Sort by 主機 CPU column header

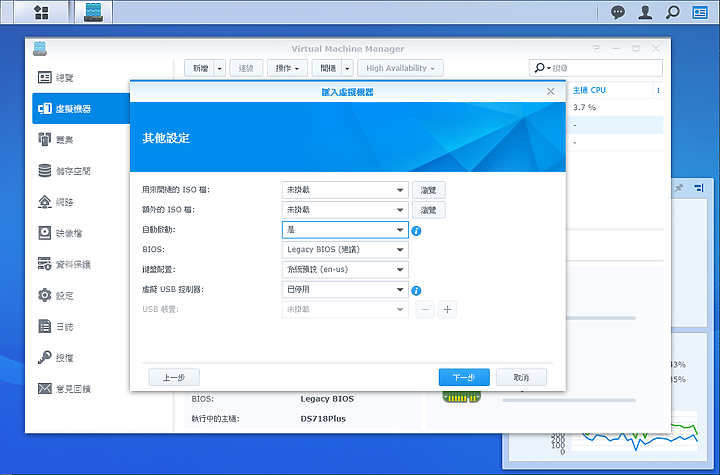pos(589,90)
